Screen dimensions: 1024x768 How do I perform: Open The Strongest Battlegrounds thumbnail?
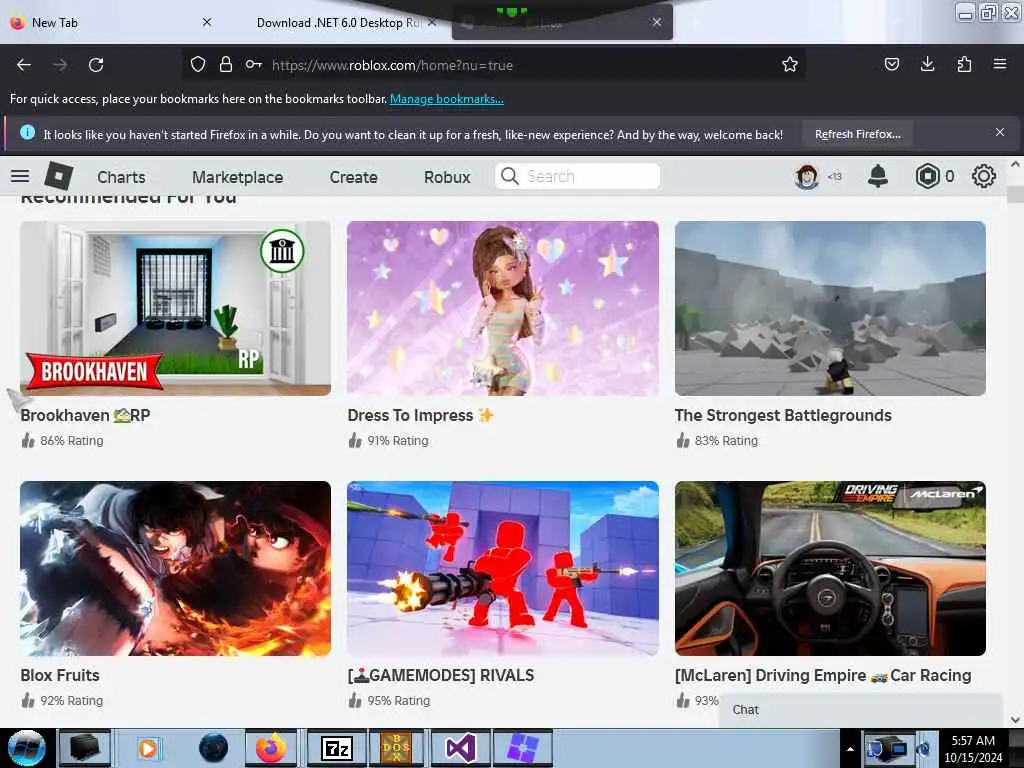pos(830,308)
